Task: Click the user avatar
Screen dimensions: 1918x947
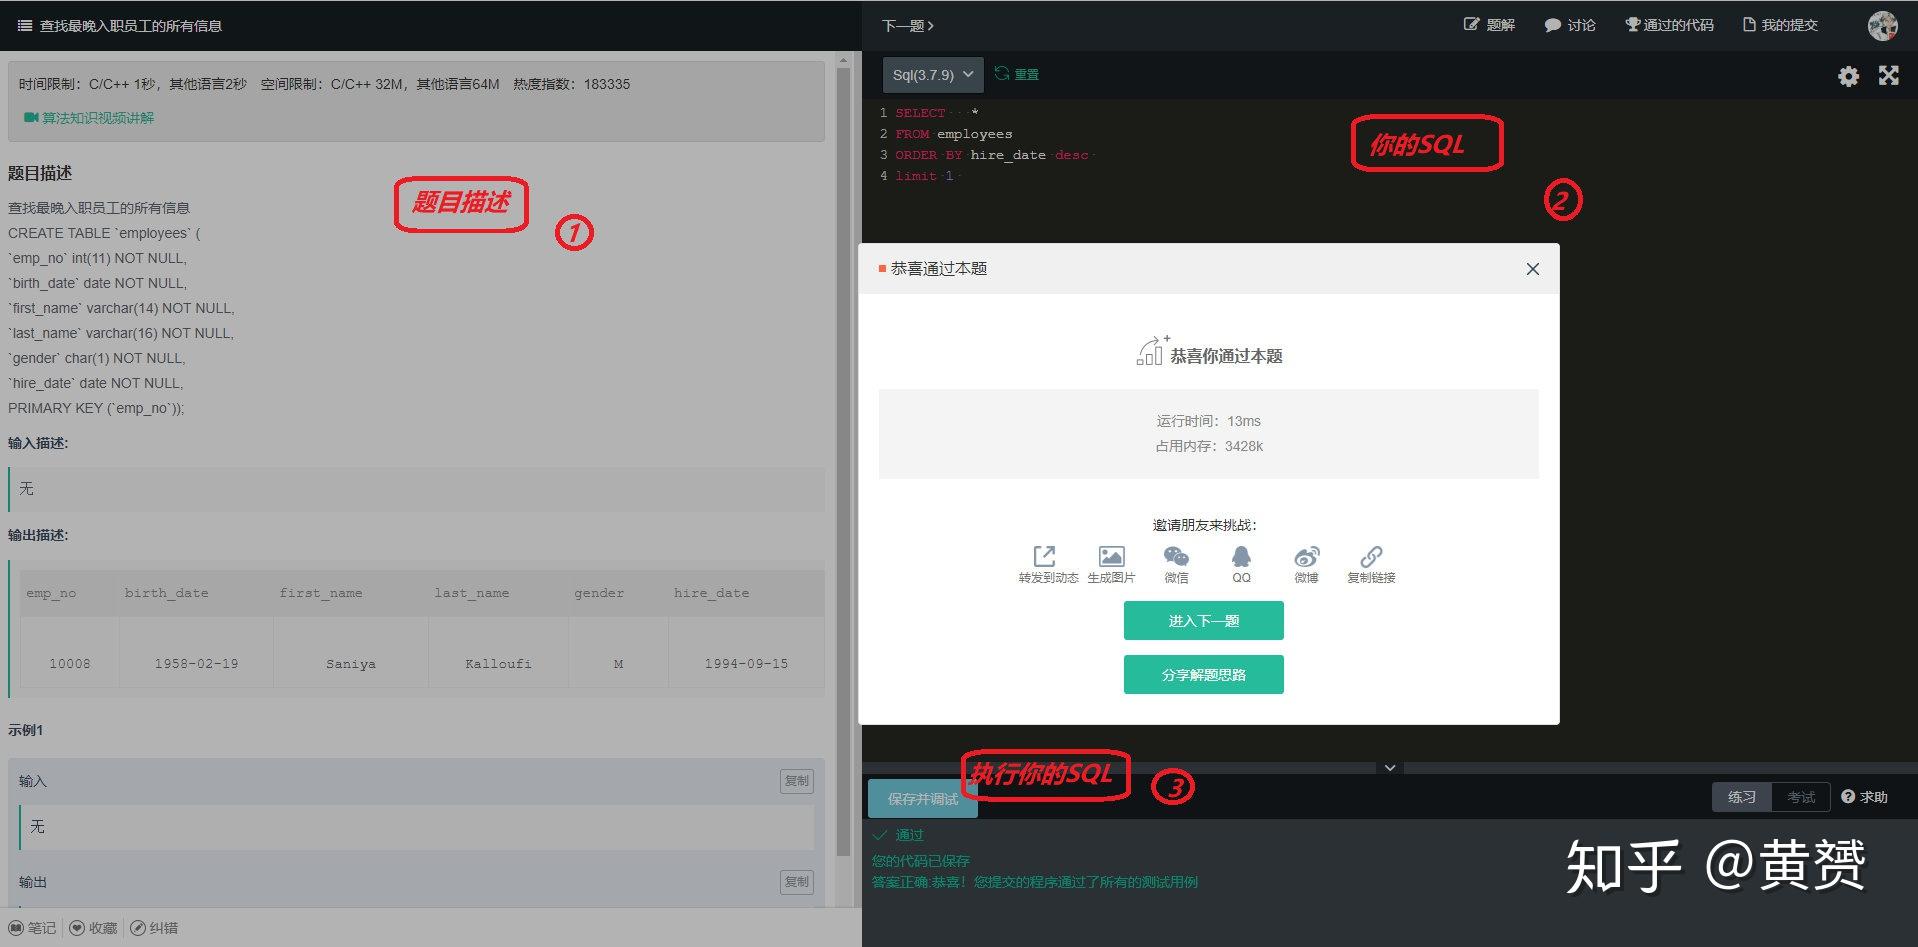Action: (1883, 26)
